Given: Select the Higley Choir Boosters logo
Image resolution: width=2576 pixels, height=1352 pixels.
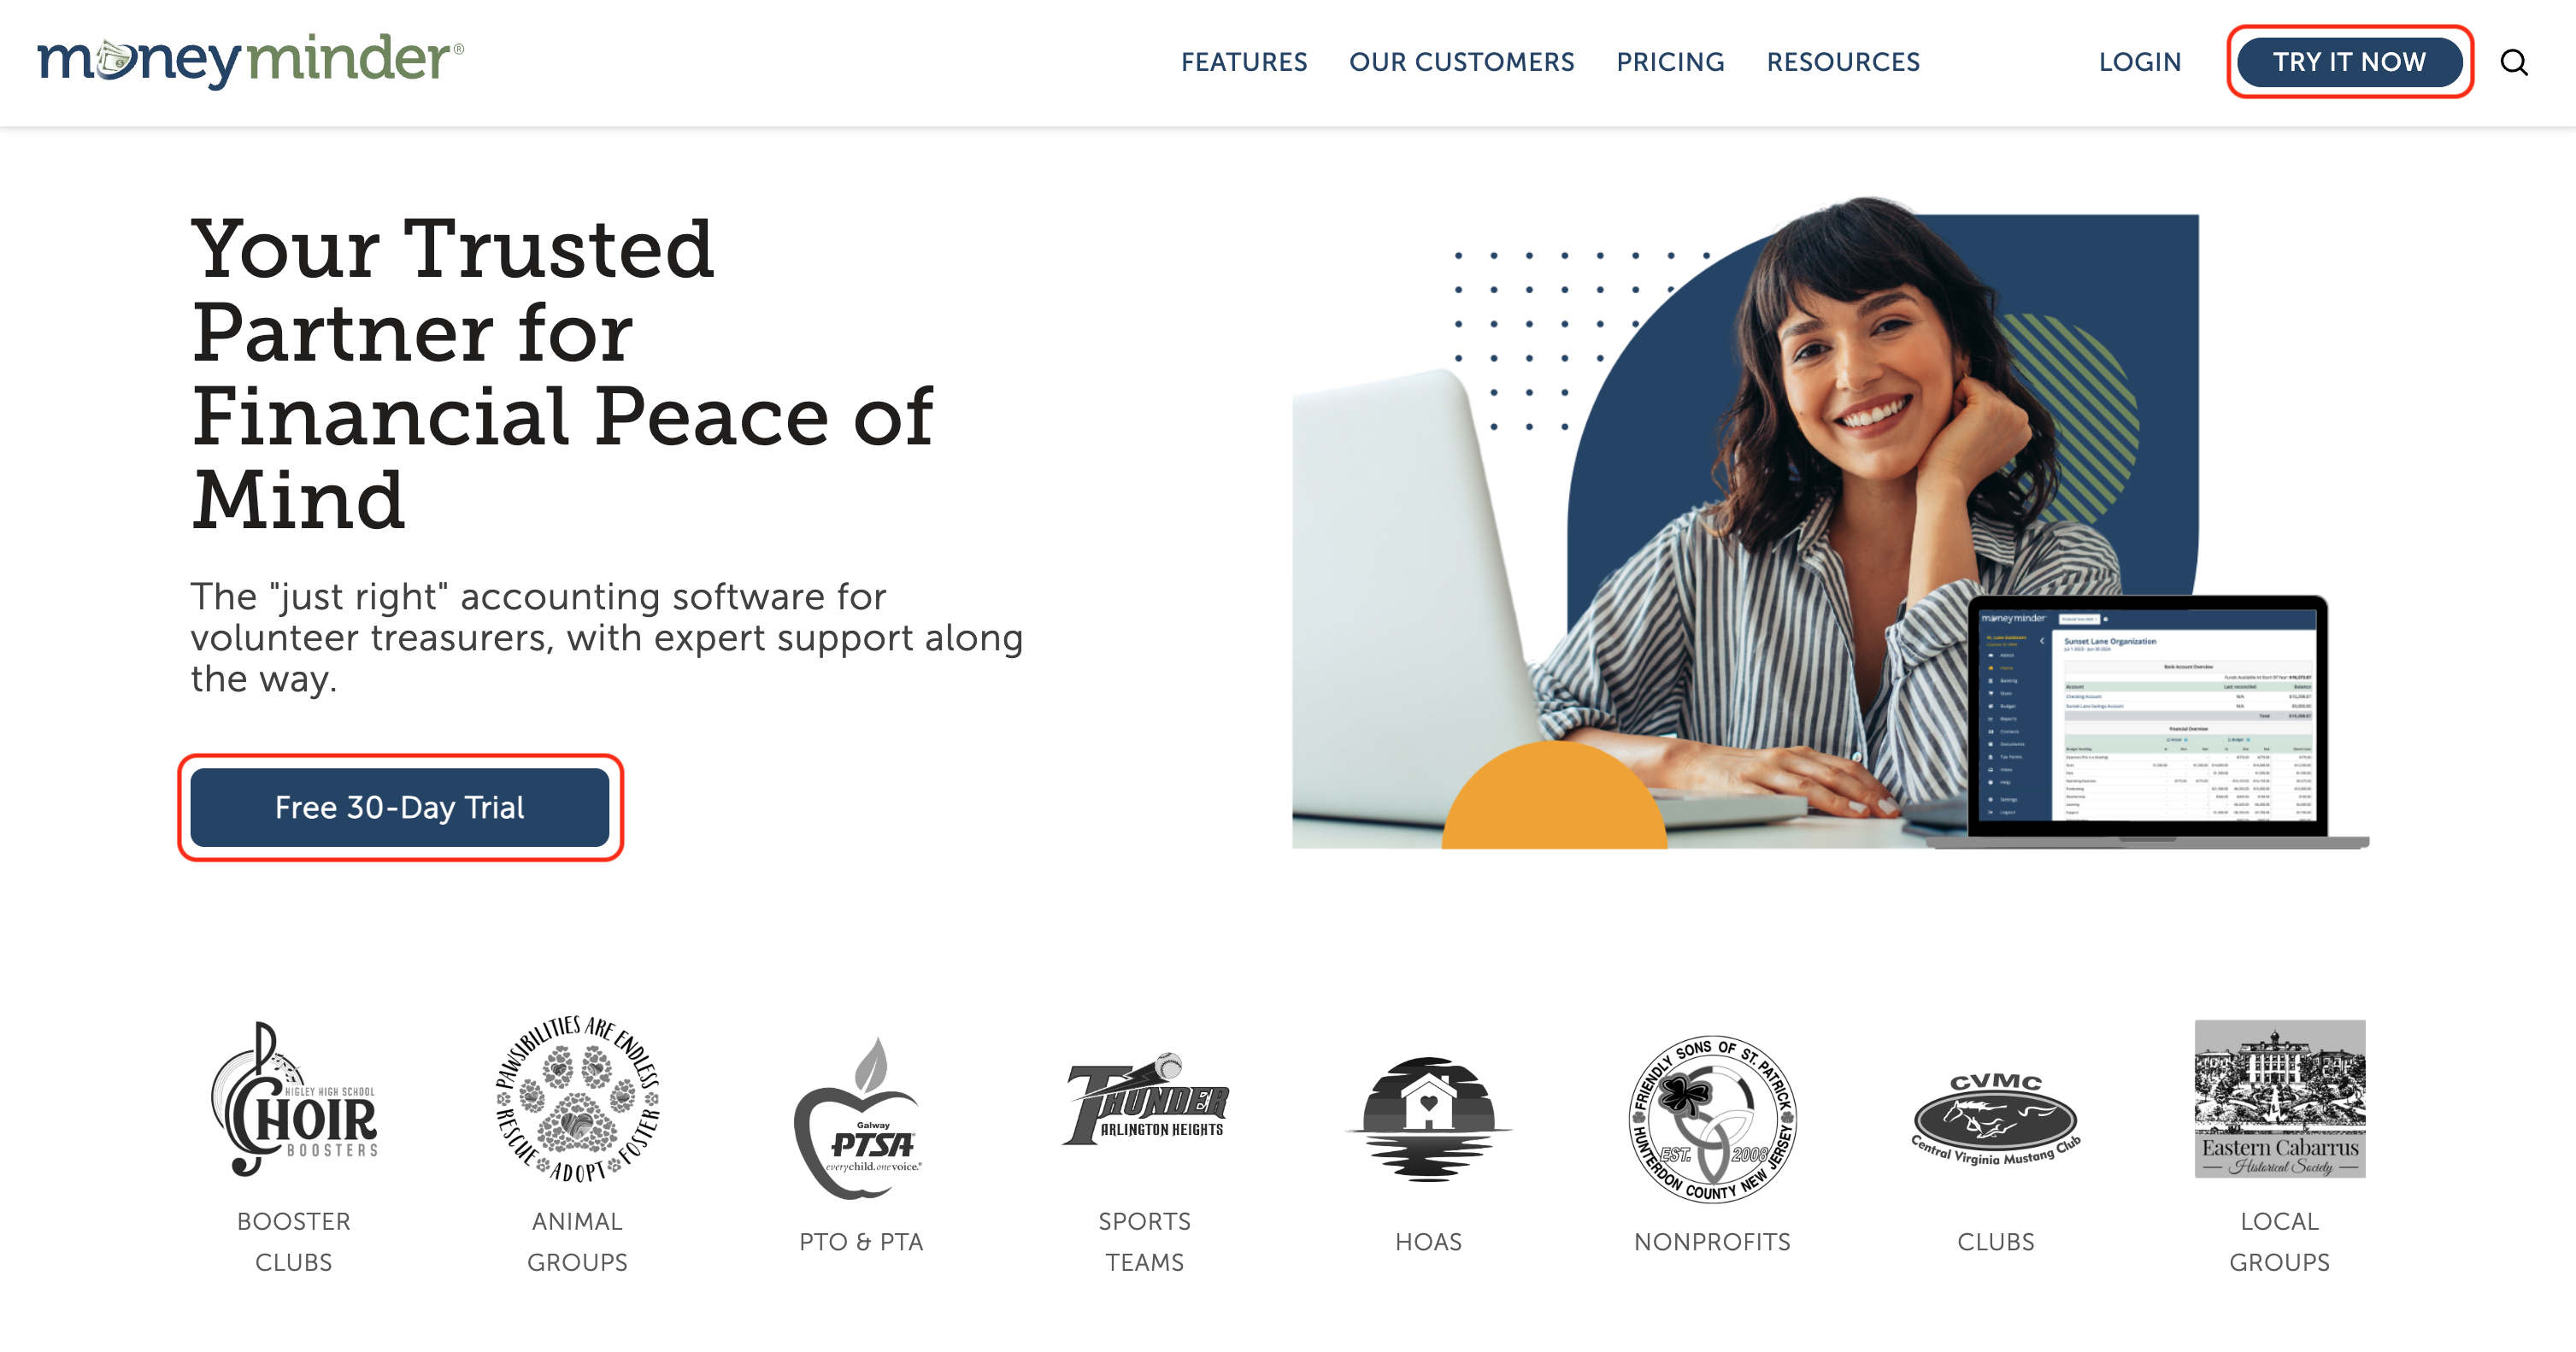Looking at the screenshot, I should tap(294, 1097).
